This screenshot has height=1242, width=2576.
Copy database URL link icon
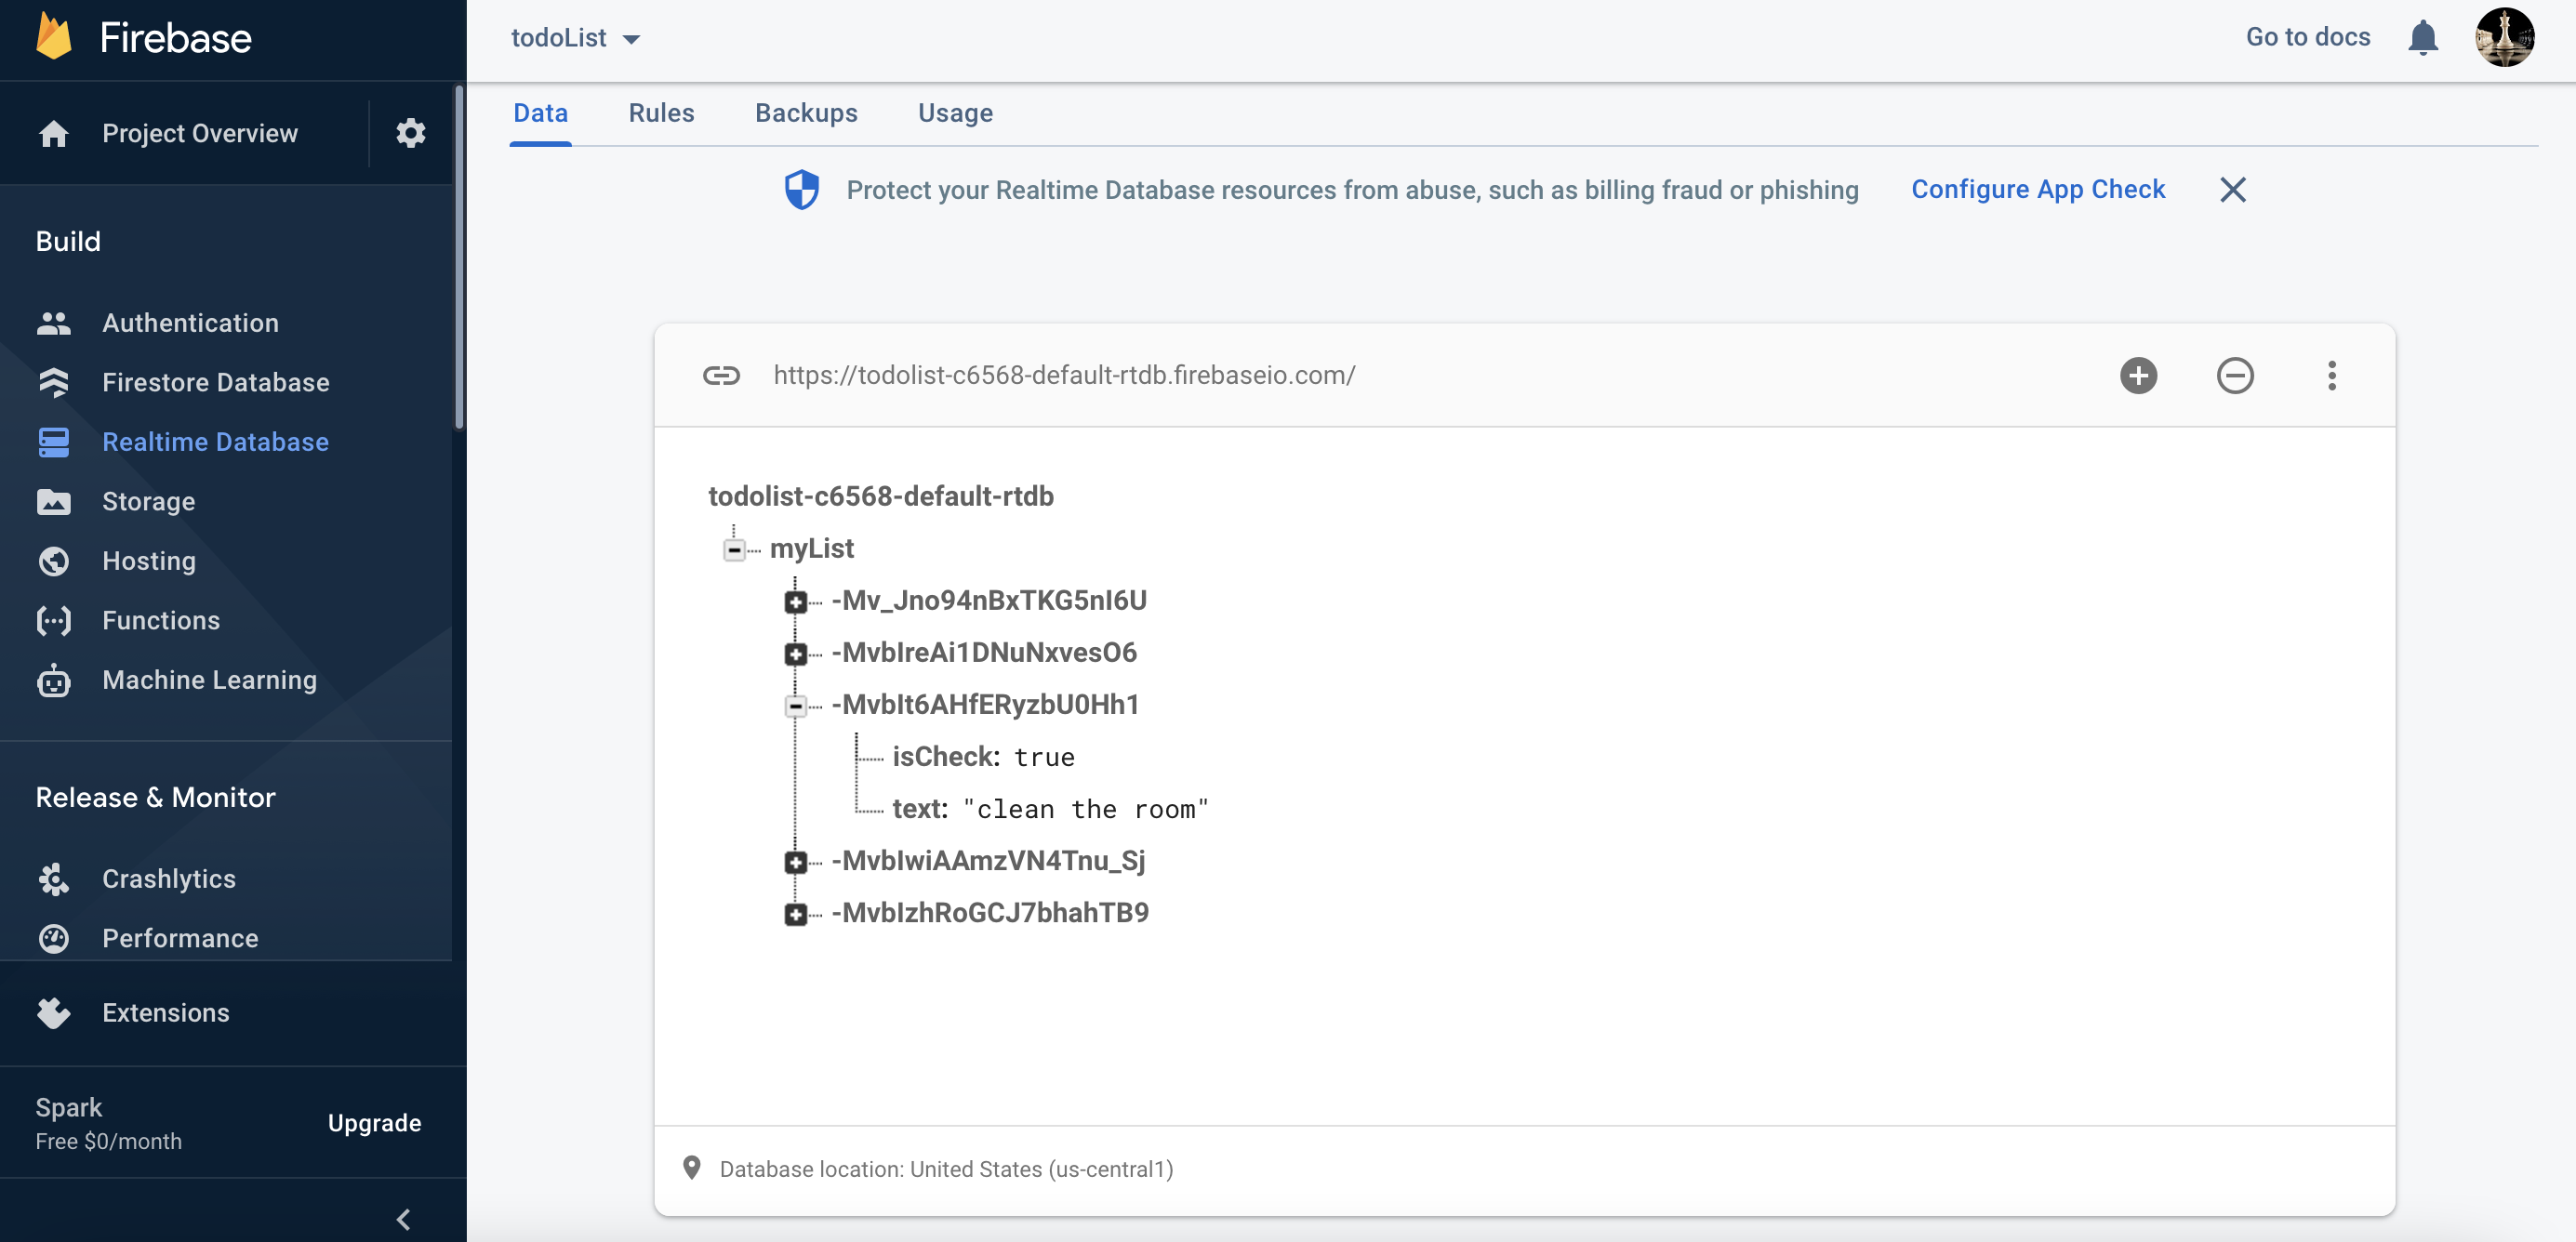[720, 375]
